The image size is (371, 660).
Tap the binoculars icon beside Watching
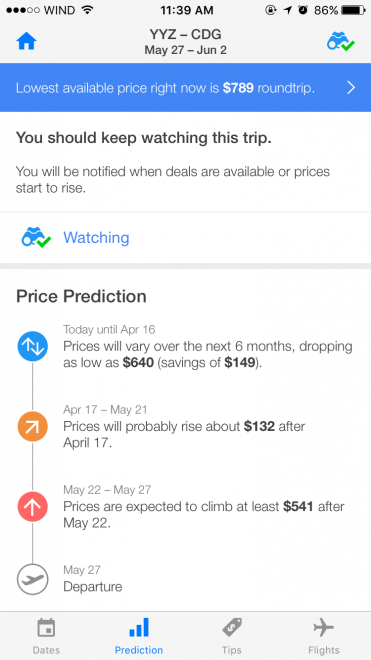pos(36,238)
